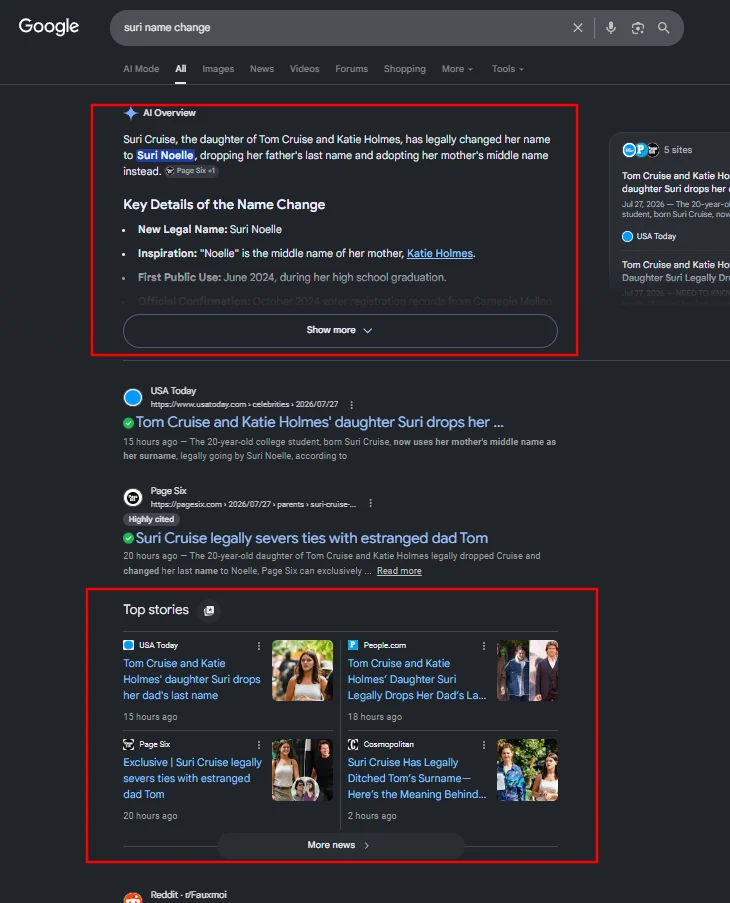Click the Cosmopolitan icon in Top stories
Screen dimensions: 730x903
click(353, 745)
